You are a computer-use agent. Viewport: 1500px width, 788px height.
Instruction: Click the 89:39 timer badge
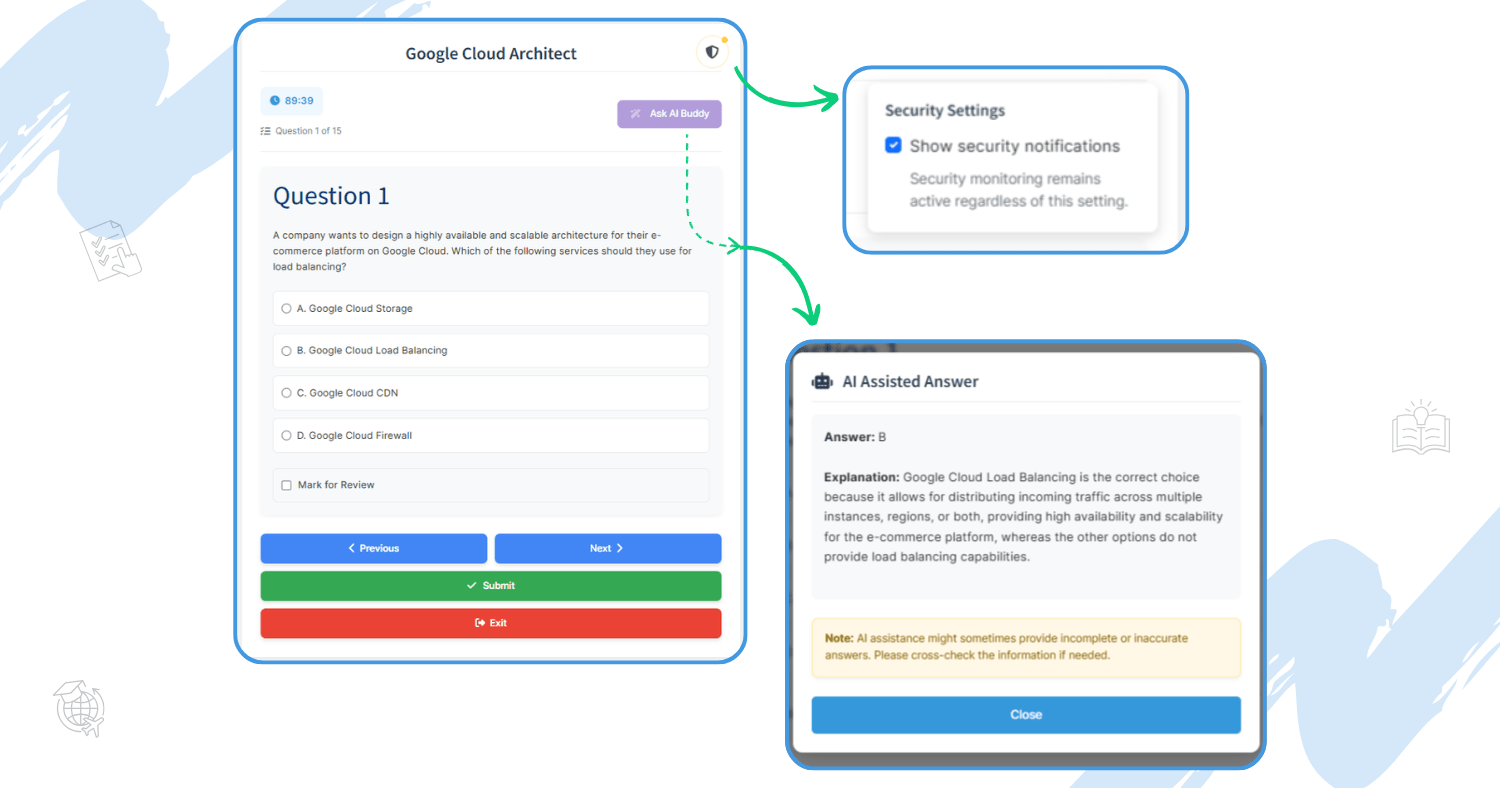pyautogui.click(x=292, y=101)
